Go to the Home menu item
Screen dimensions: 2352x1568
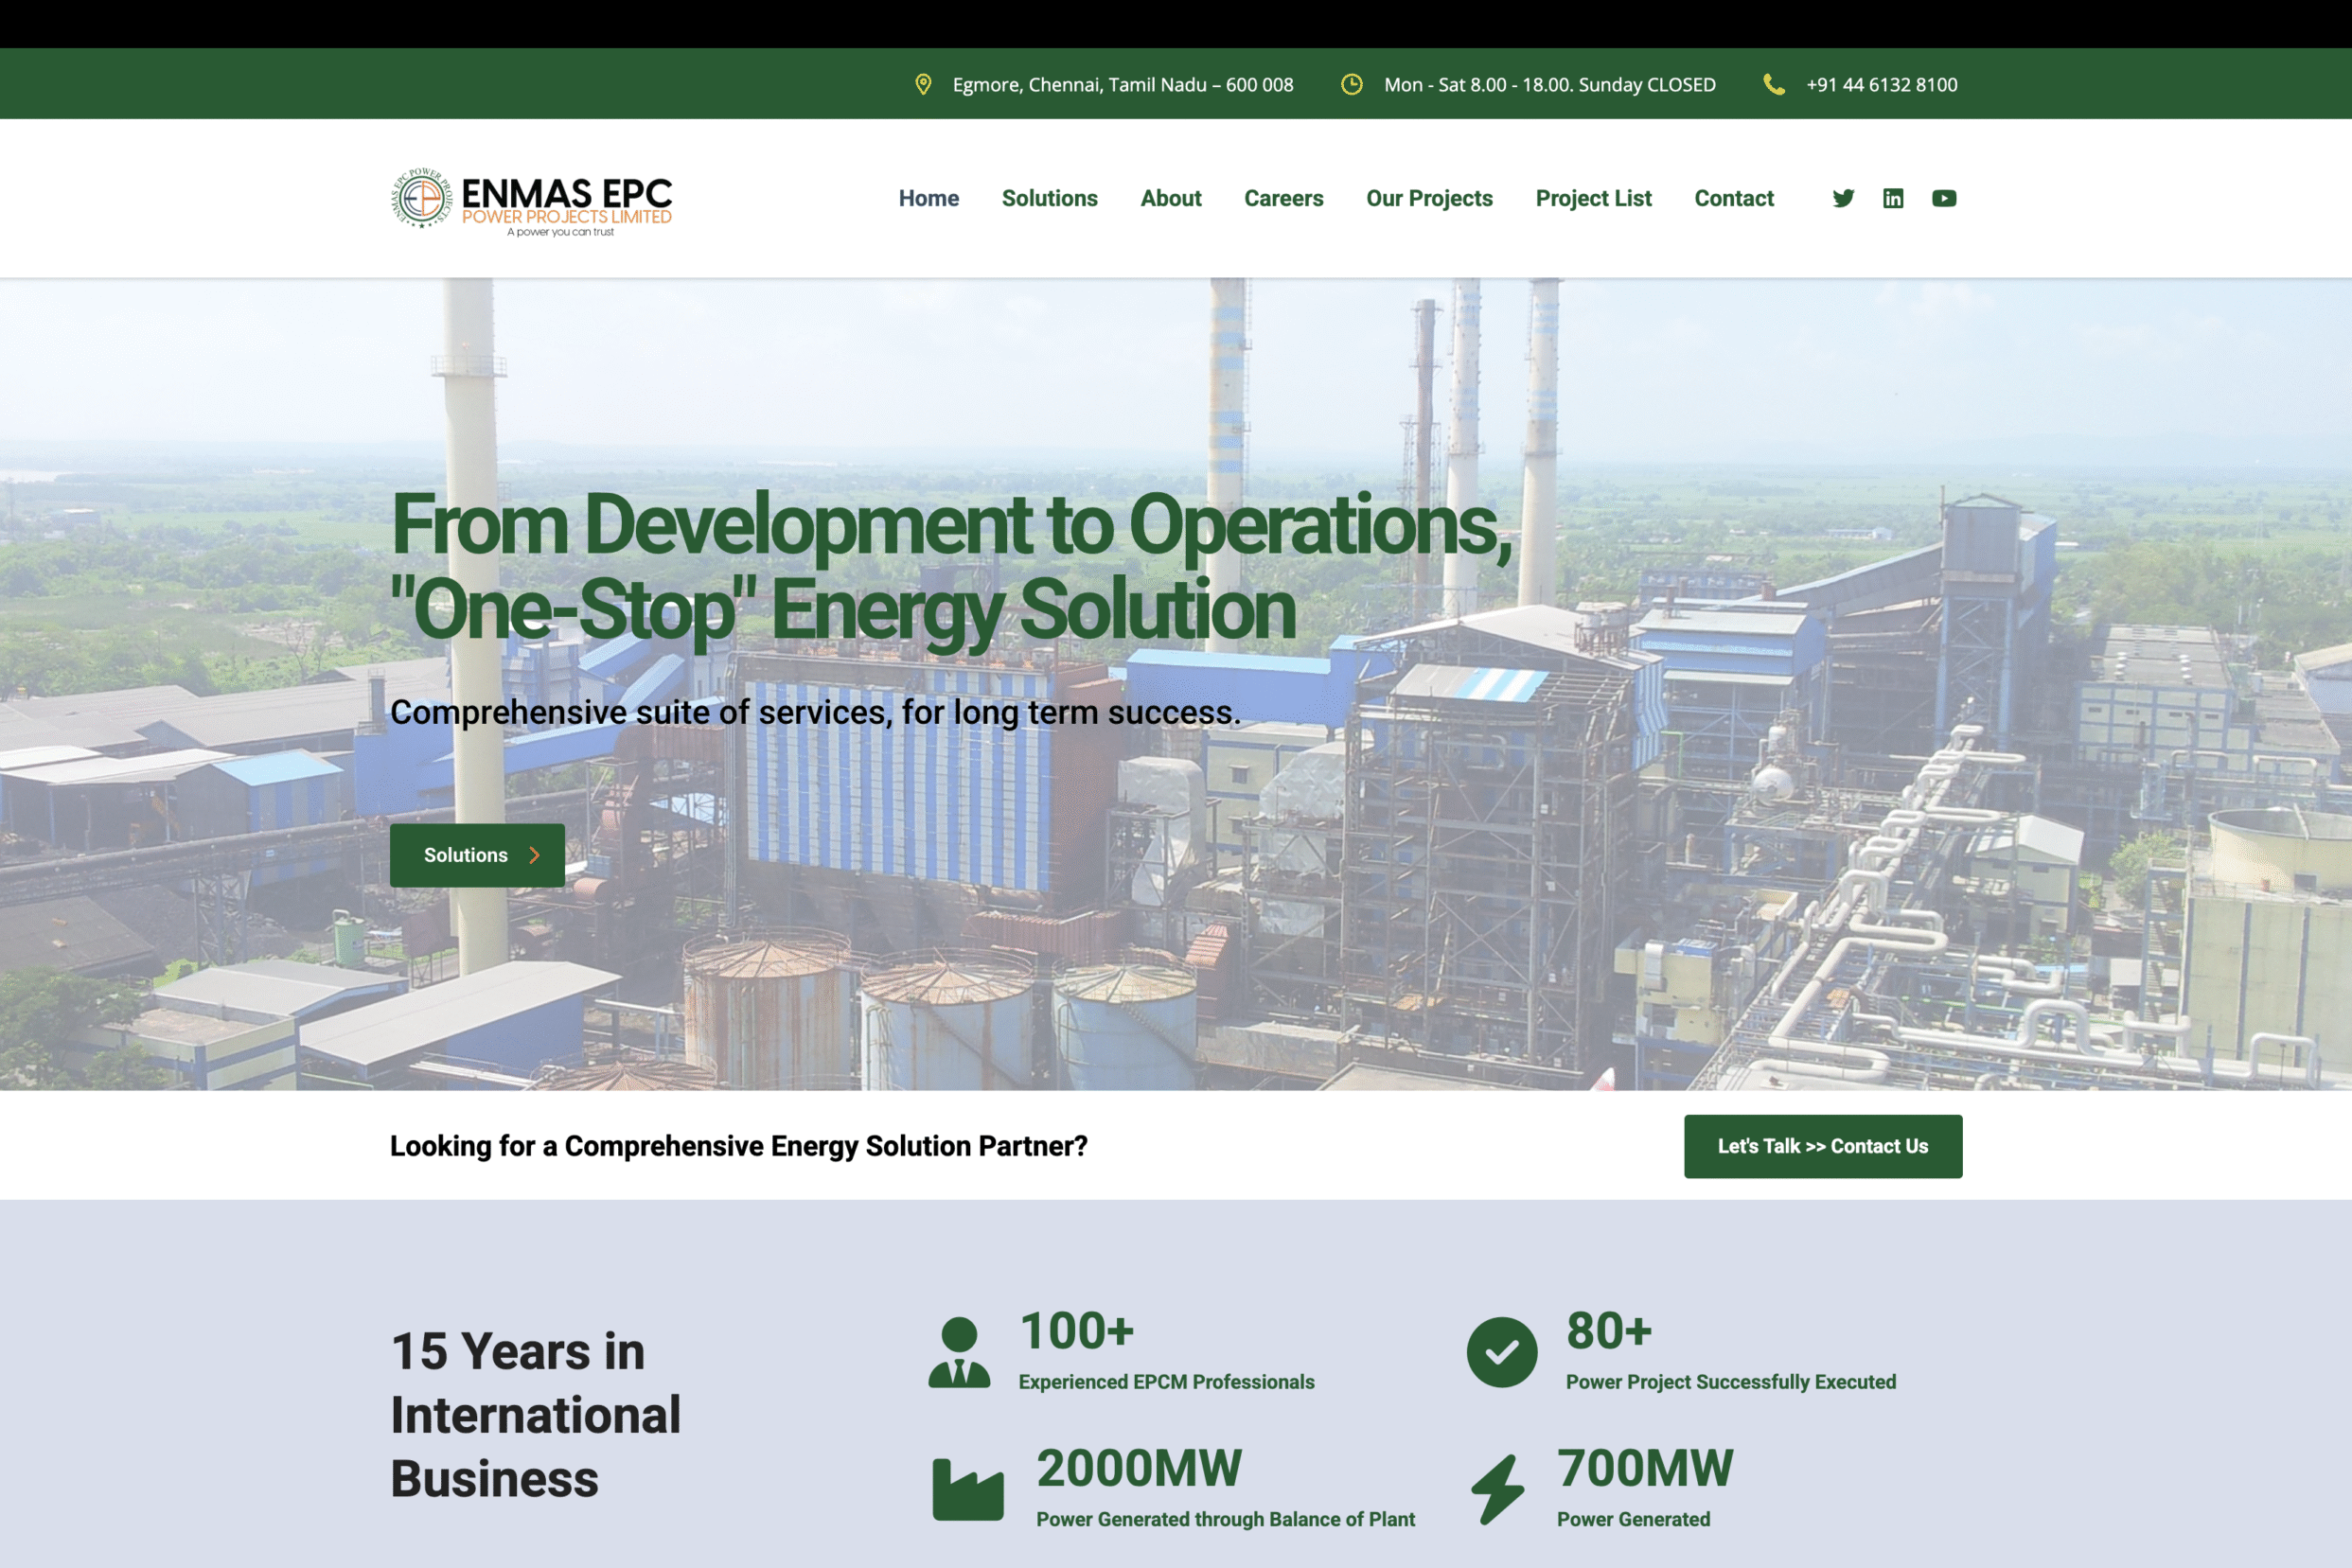click(928, 198)
